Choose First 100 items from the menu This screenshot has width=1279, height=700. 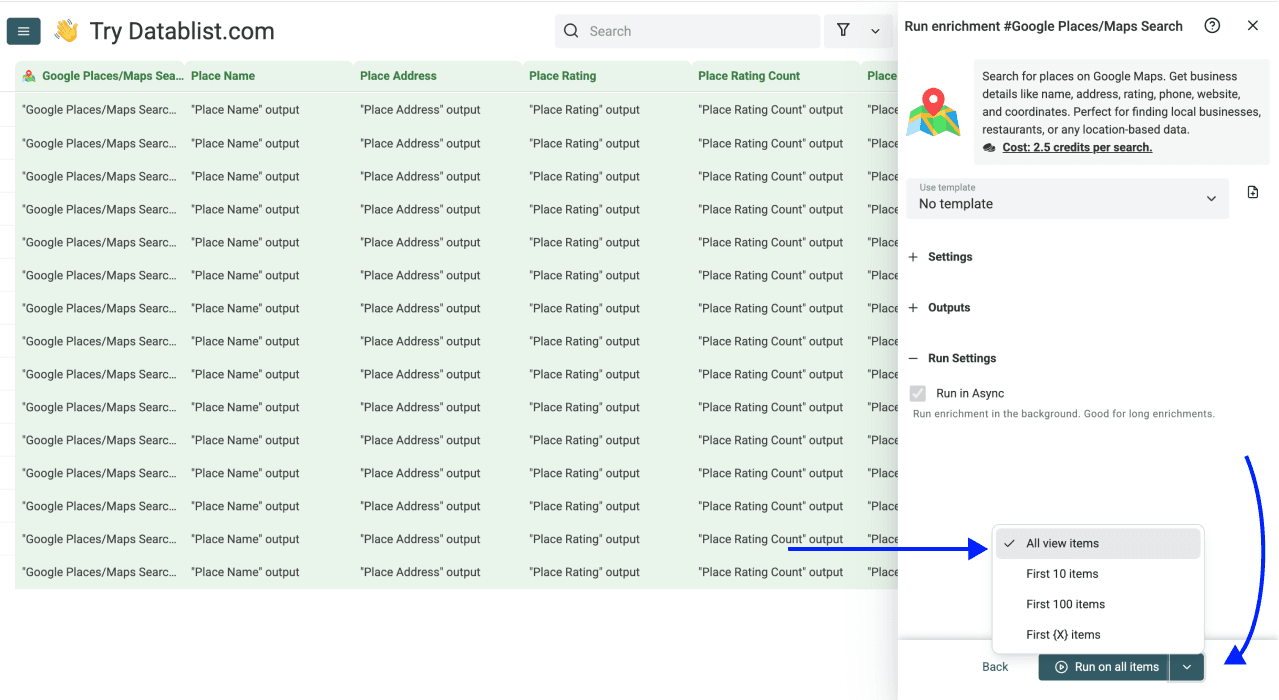pyautogui.click(x=1065, y=603)
